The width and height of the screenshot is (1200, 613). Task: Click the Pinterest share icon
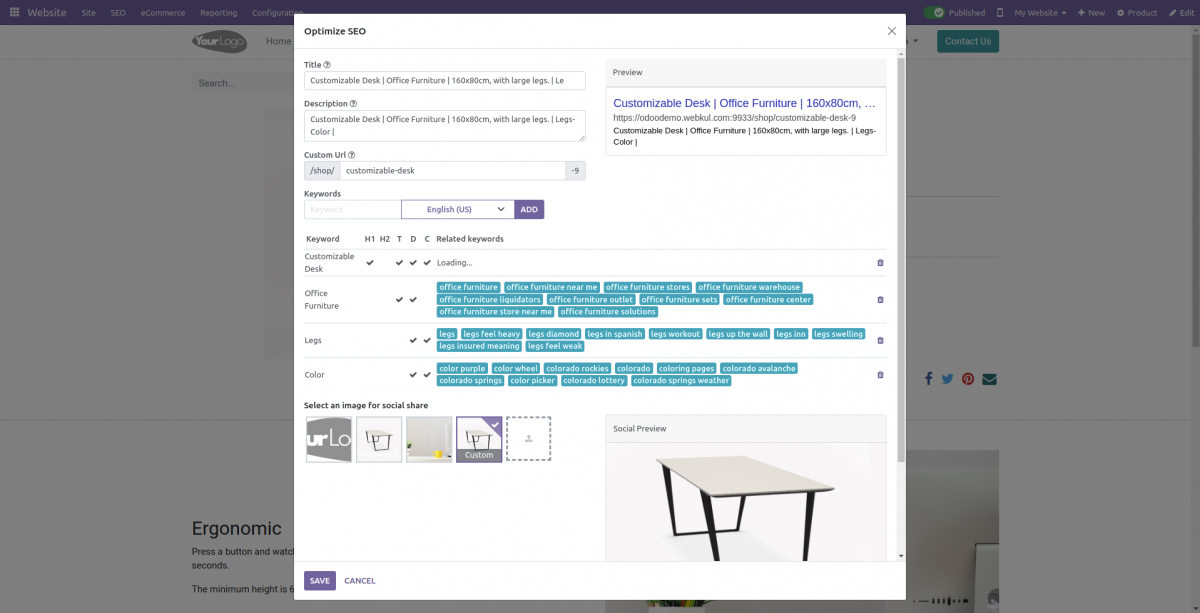point(968,379)
